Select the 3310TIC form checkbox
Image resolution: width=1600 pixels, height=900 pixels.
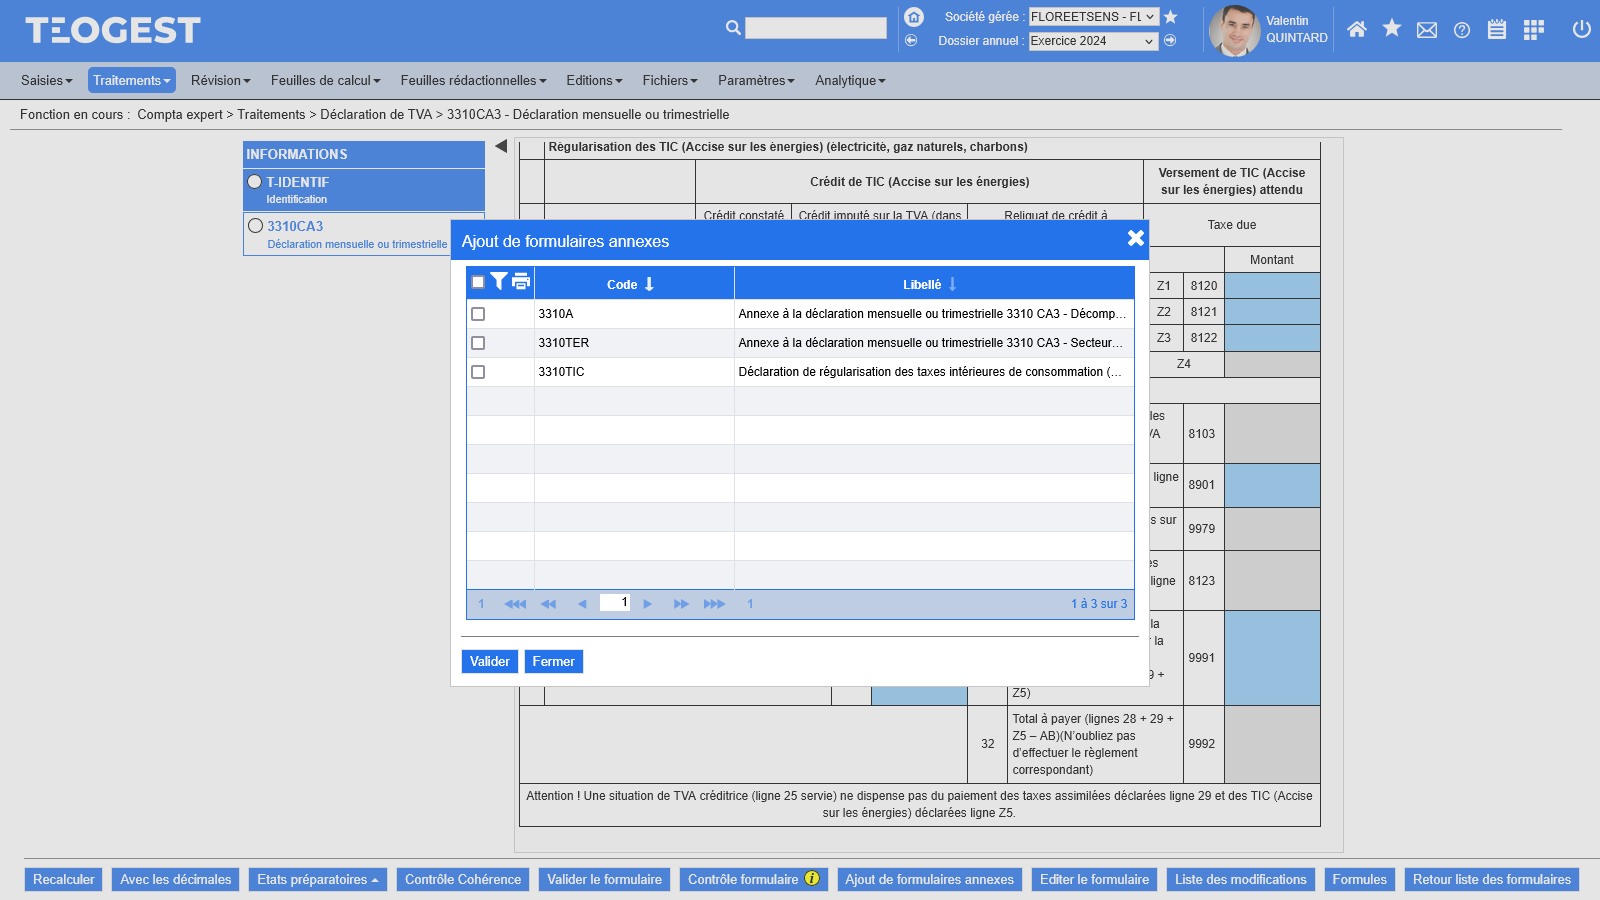[478, 372]
